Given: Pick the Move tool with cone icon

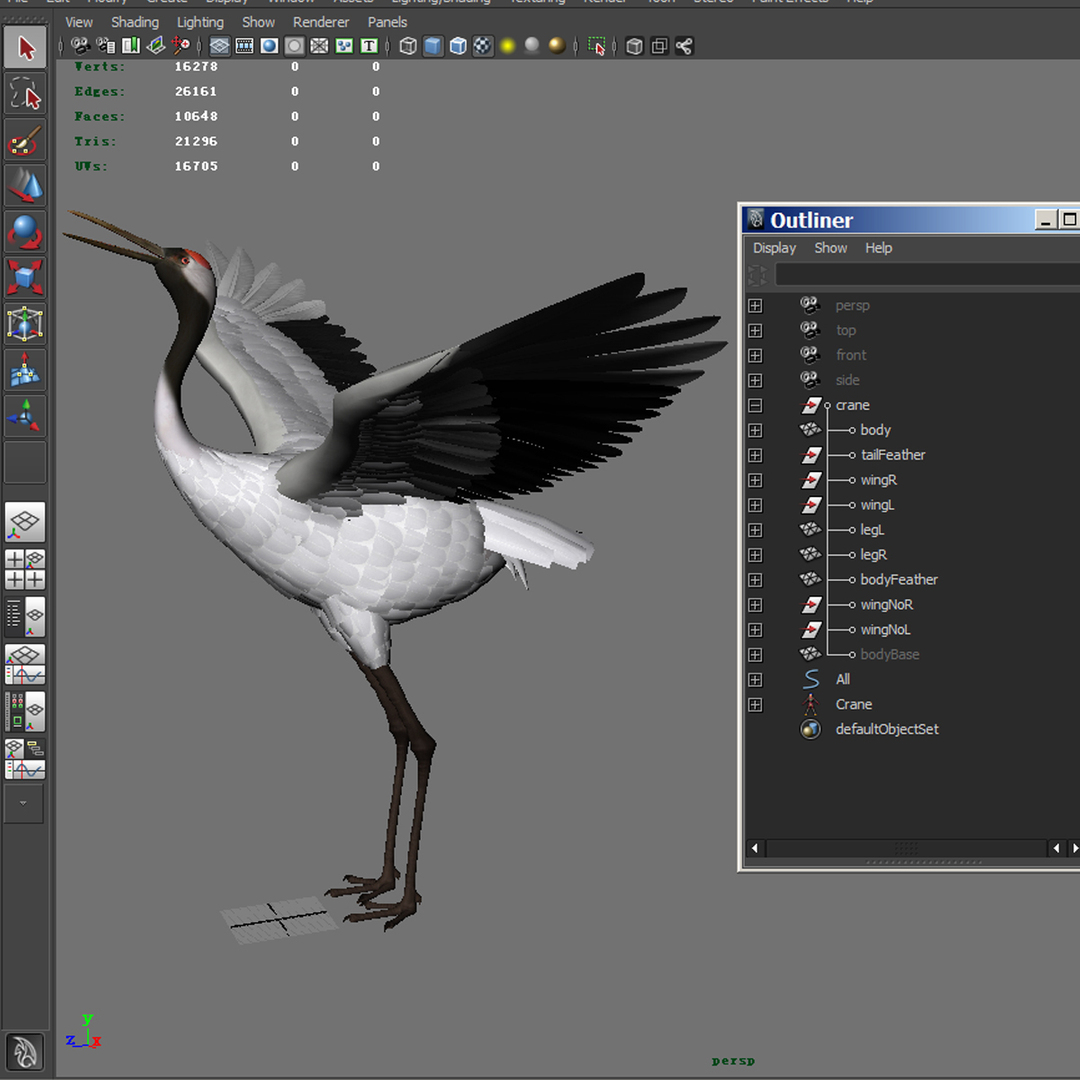Looking at the screenshot, I should (x=25, y=185).
